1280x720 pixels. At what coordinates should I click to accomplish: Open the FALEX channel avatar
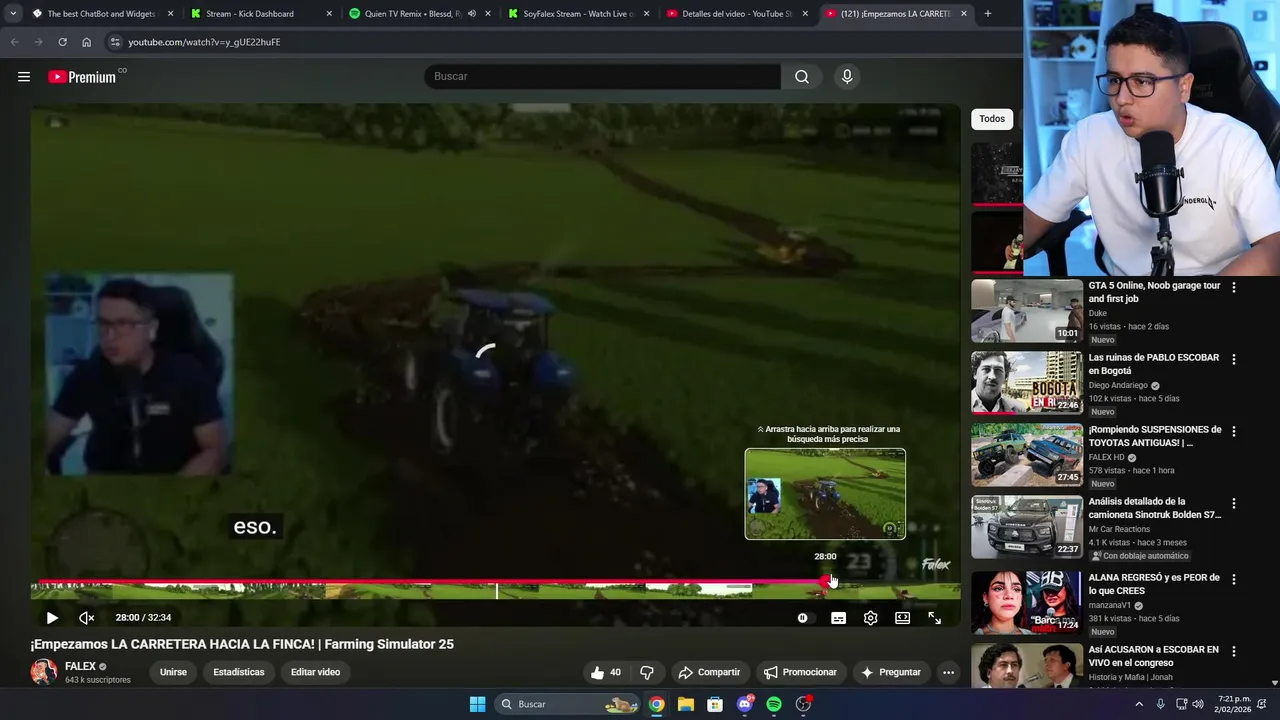pos(44,671)
